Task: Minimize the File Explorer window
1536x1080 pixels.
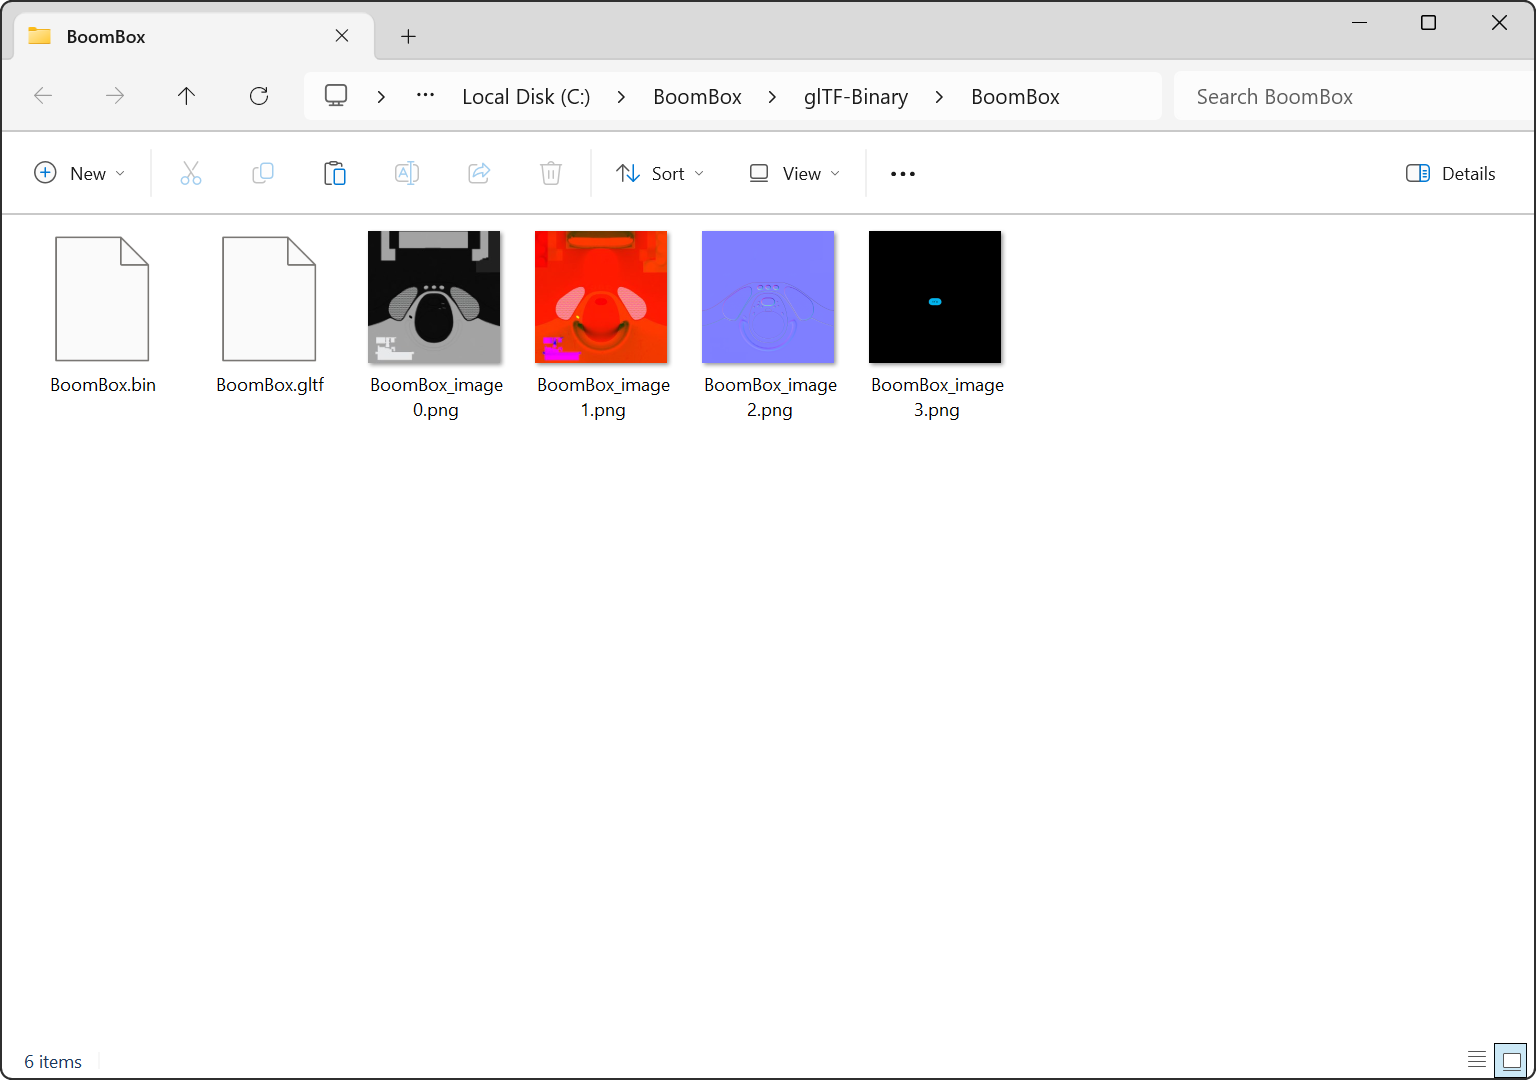Action: click(1359, 22)
